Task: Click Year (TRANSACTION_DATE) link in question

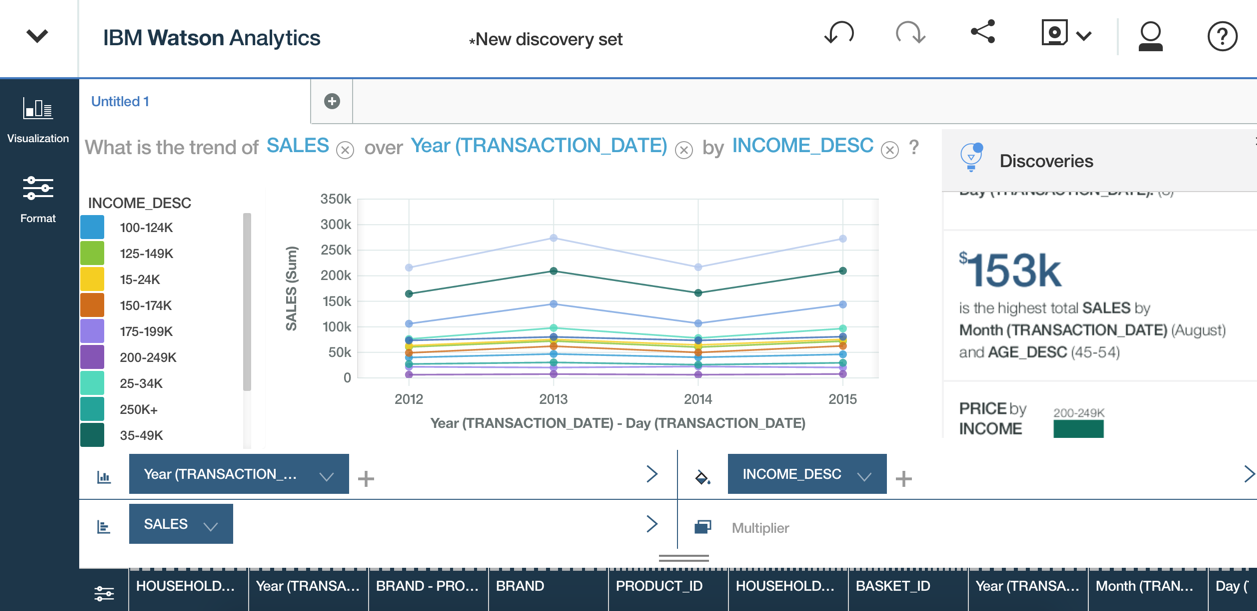Action: point(539,146)
